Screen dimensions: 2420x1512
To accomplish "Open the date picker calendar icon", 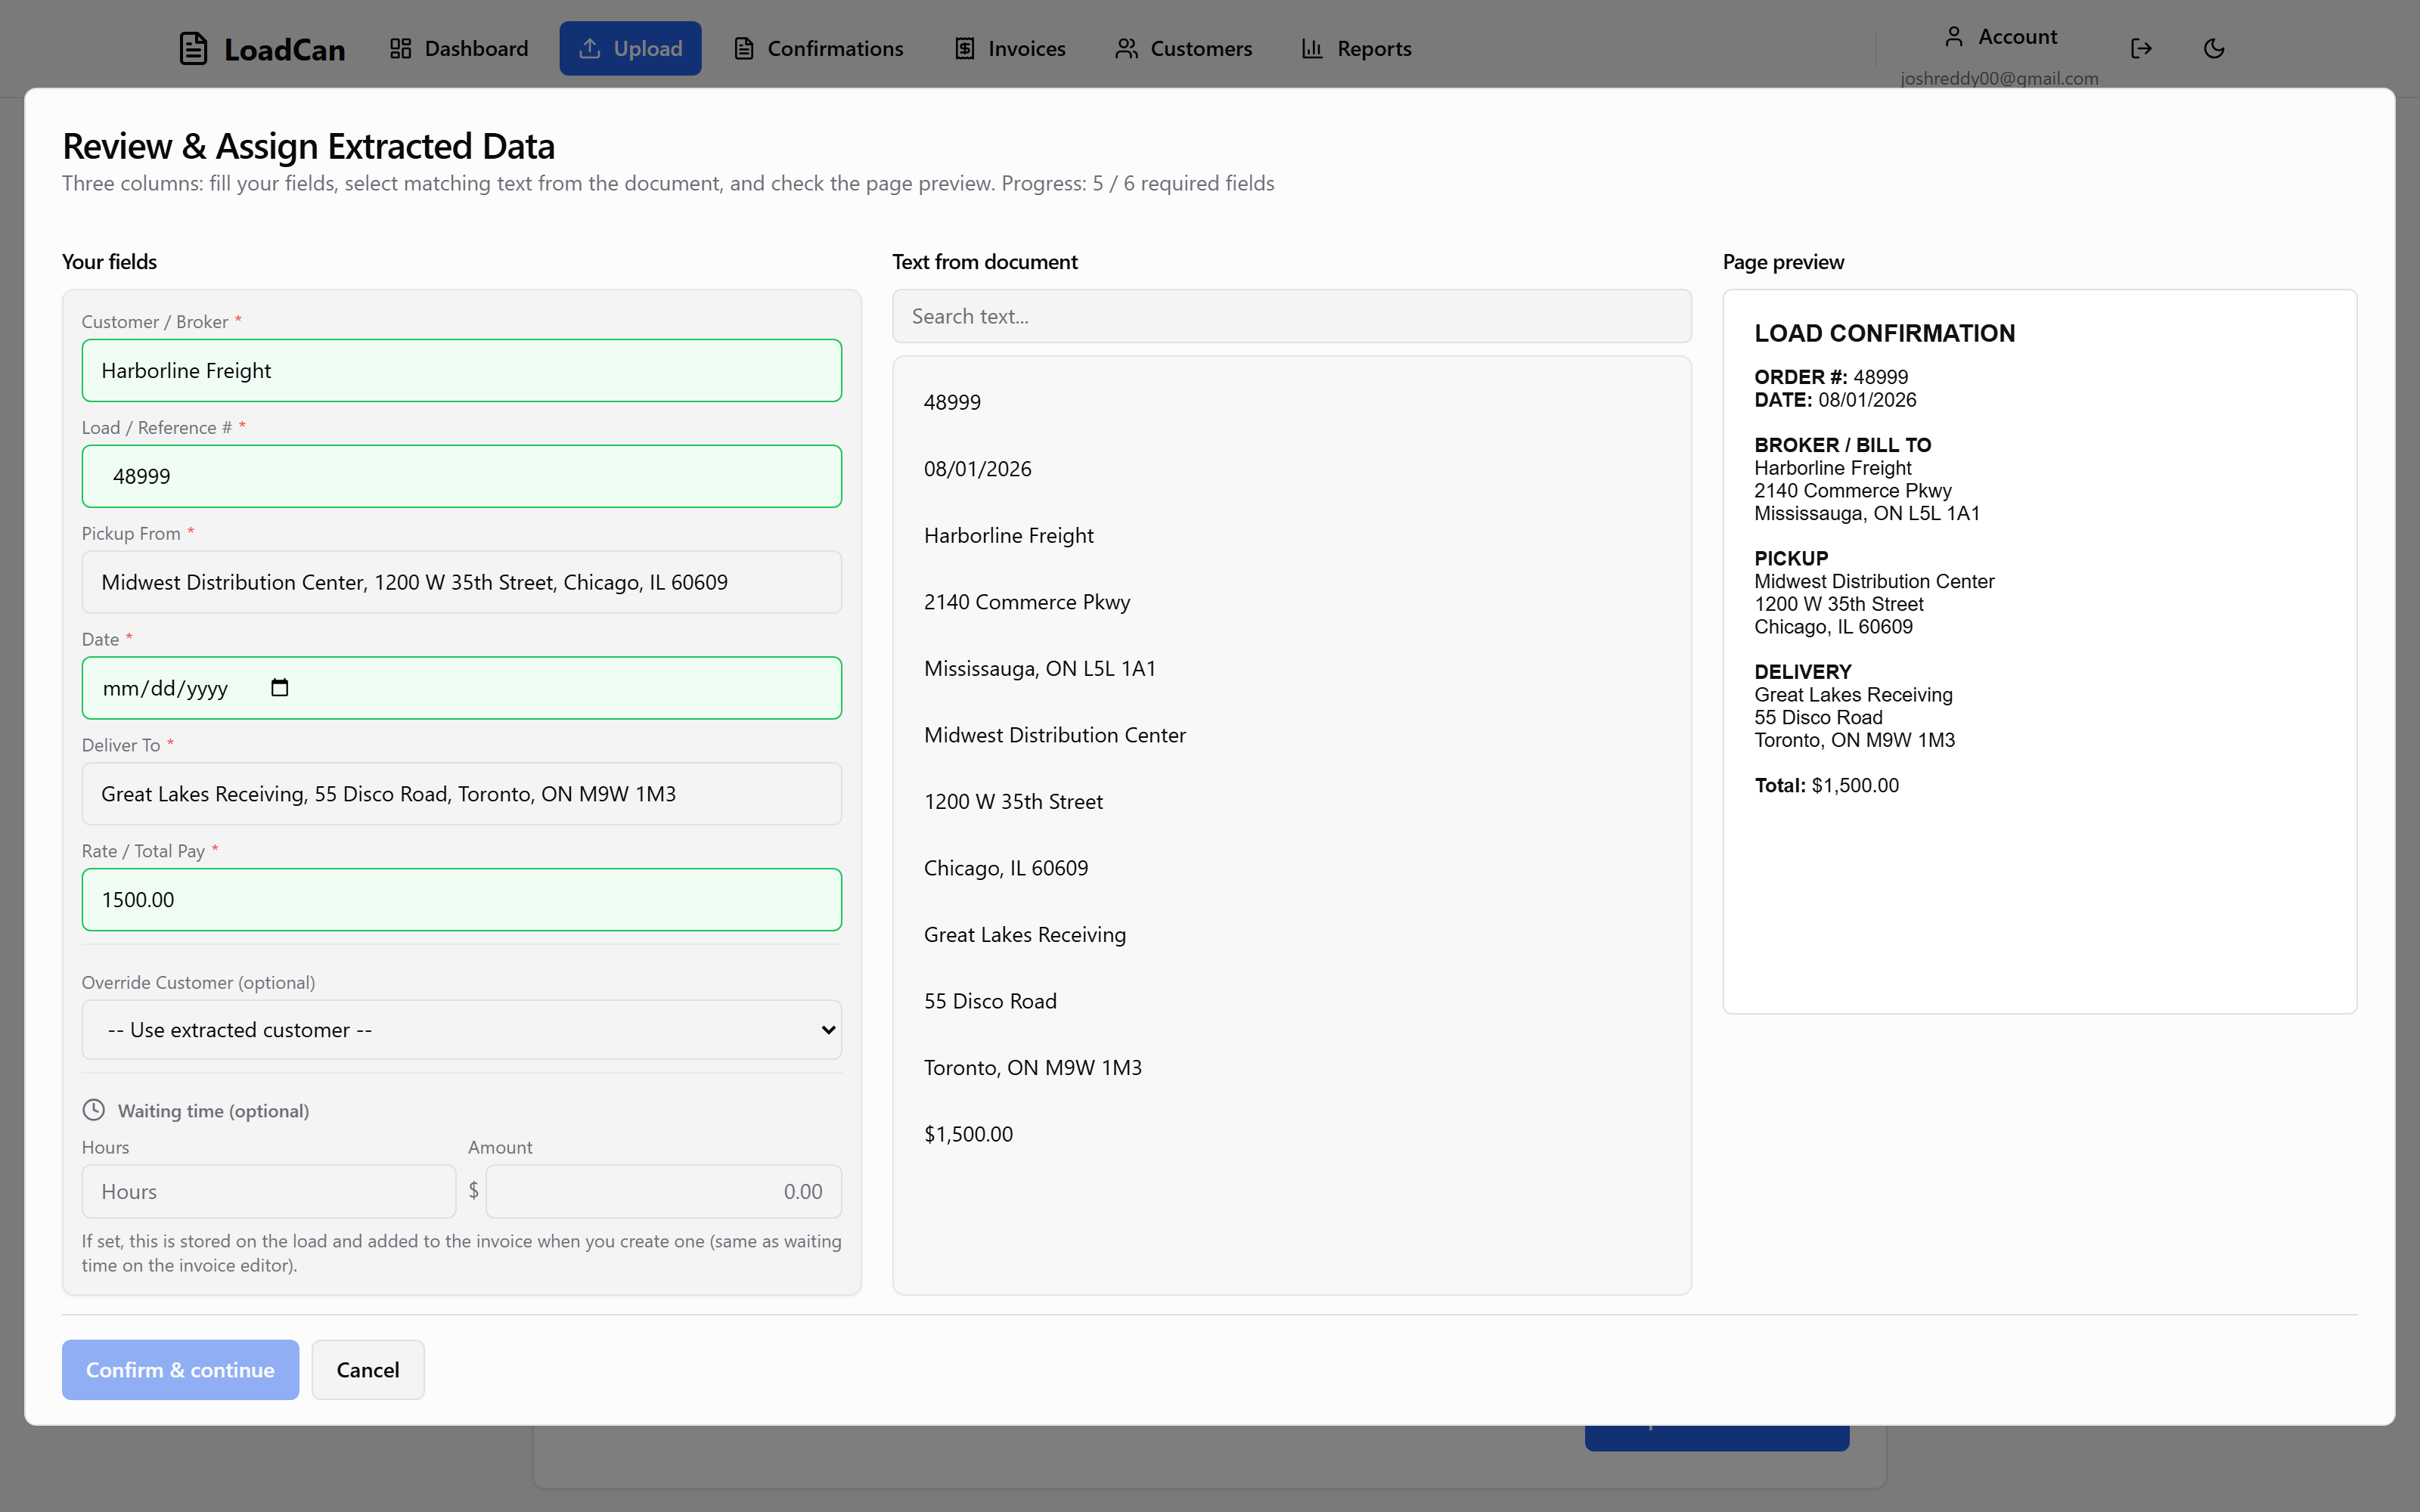I will [280, 688].
